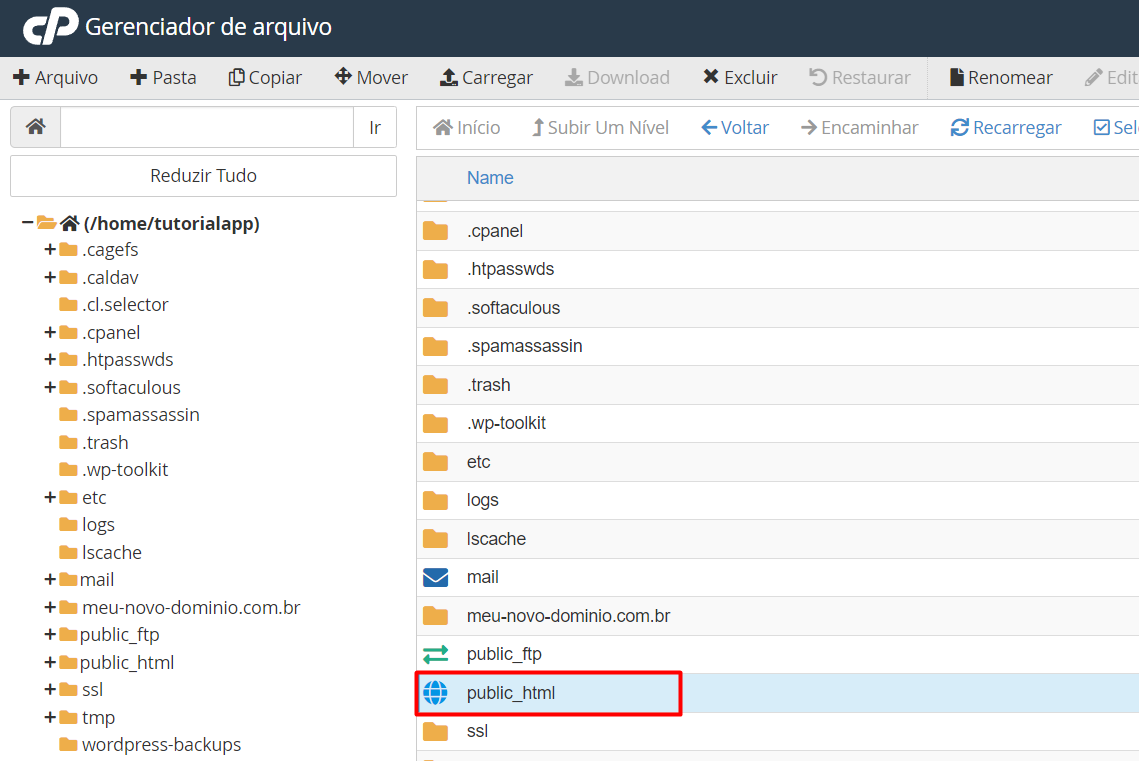1139x761 pixels.
Task: Rename item with Renomear
Action: pyautogui.click(x=1001, y=78)
